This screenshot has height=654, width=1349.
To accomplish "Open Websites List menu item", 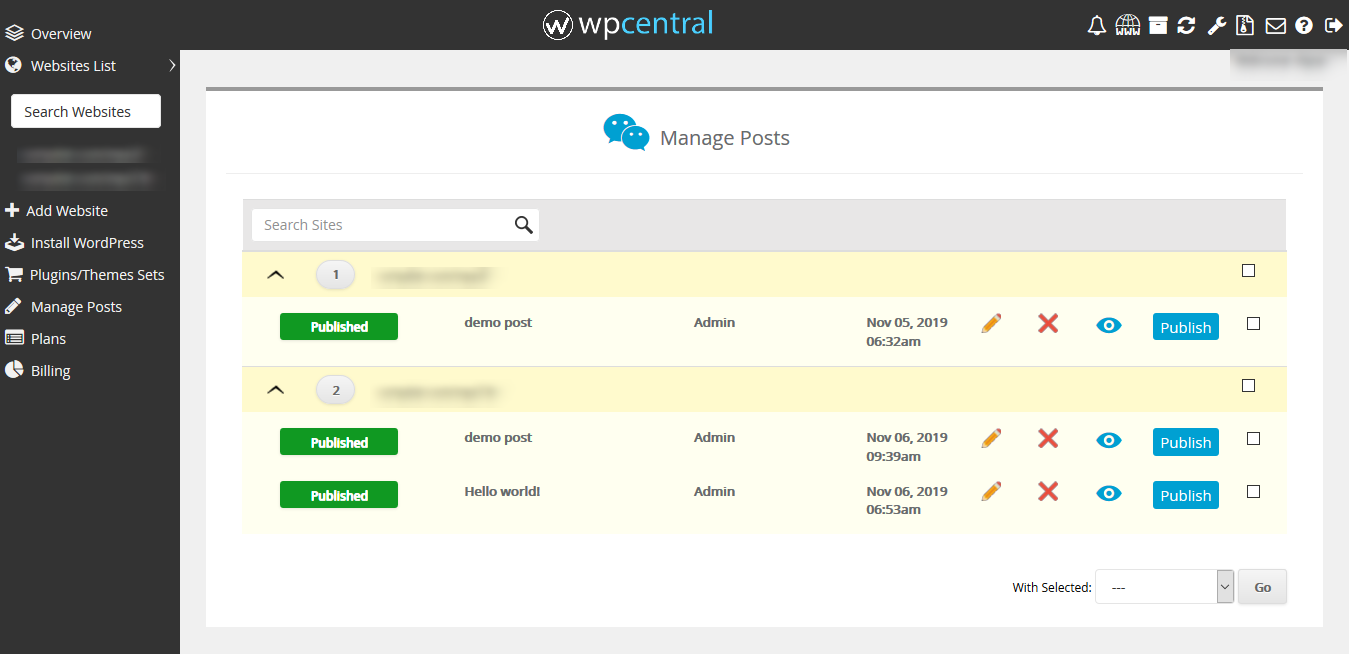I will pos(73,66).
